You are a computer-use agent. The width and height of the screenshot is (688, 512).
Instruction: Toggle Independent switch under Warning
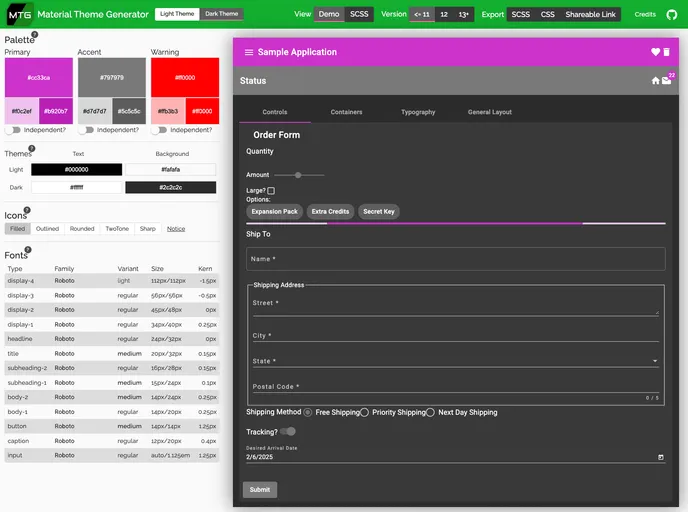(160, 130)
